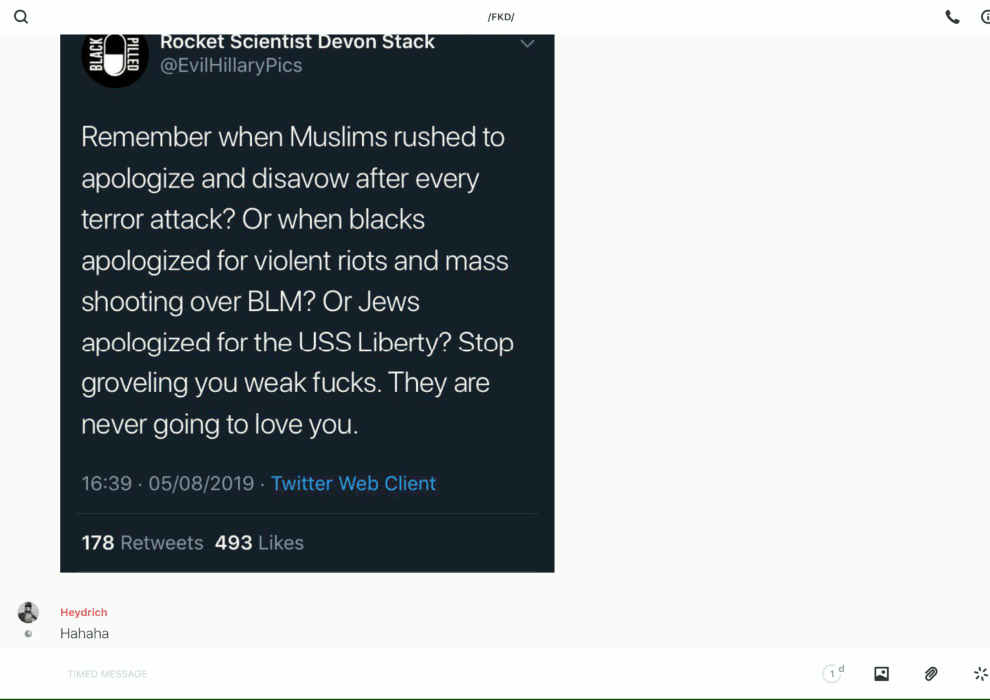This screenshot has width=990, height=700.
Task: Open the Heydrich sender name
Action: (83, 612)
